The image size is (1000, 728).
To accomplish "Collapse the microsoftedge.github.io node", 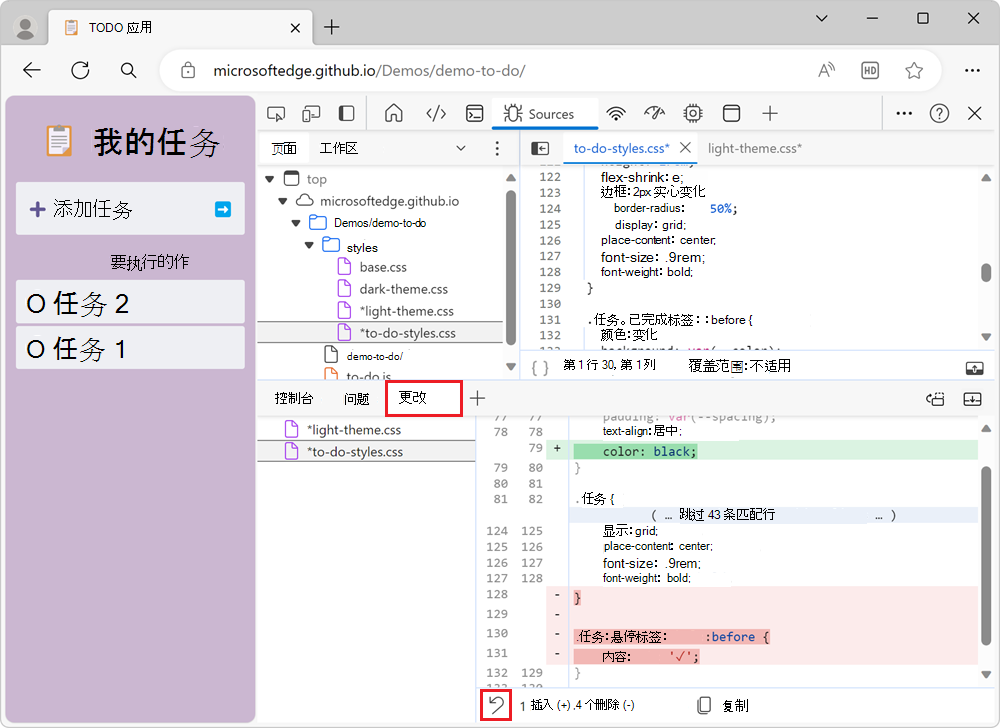I will click(283, 201).
